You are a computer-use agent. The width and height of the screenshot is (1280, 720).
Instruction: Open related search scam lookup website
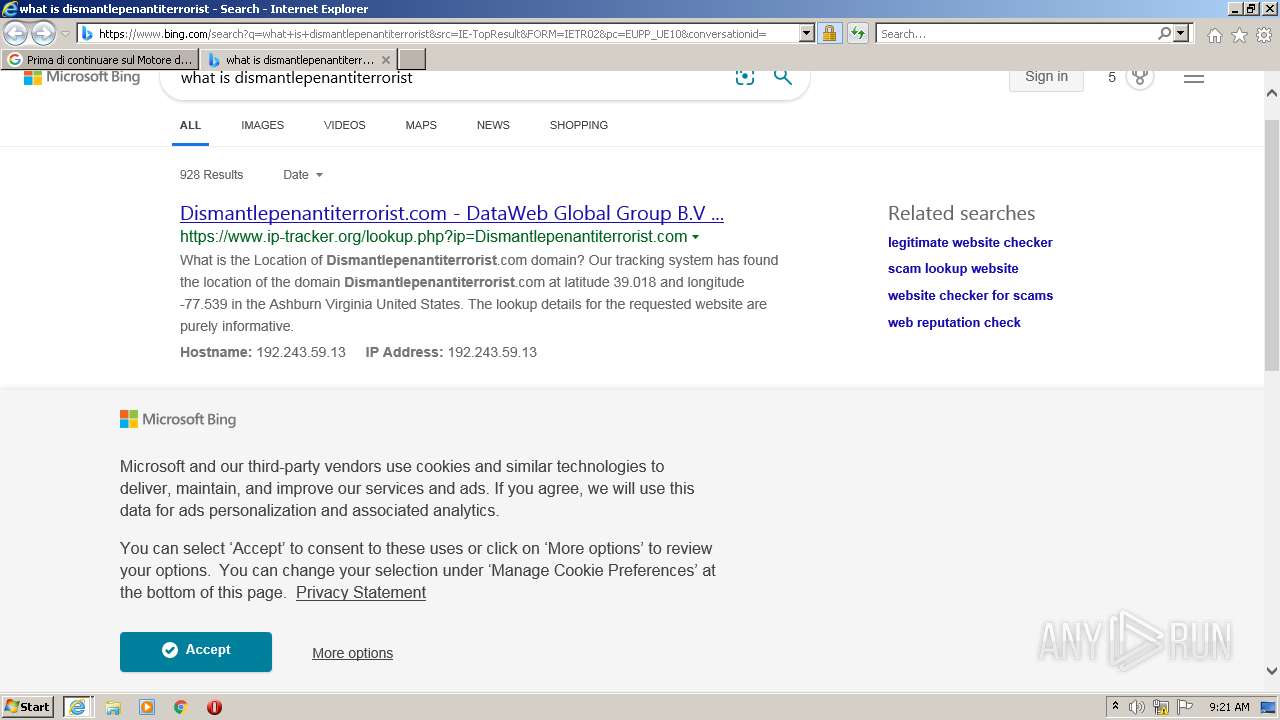coord(953,268)
